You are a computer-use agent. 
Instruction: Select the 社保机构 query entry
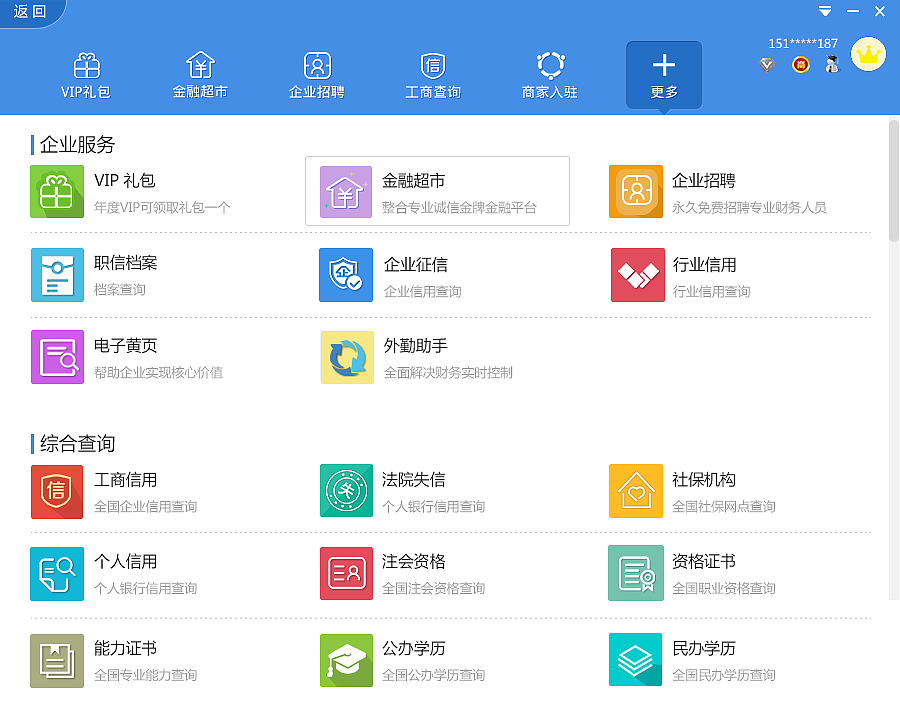(636, 491)
